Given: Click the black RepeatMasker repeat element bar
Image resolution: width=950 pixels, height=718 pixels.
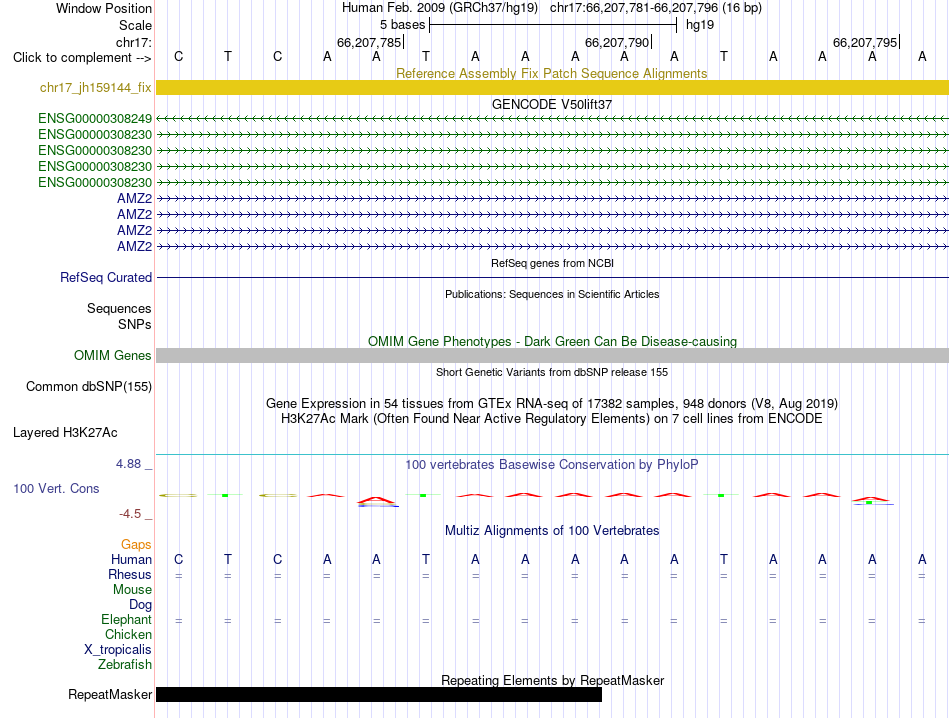Looking at the screenshot, I should click(379, 694).
